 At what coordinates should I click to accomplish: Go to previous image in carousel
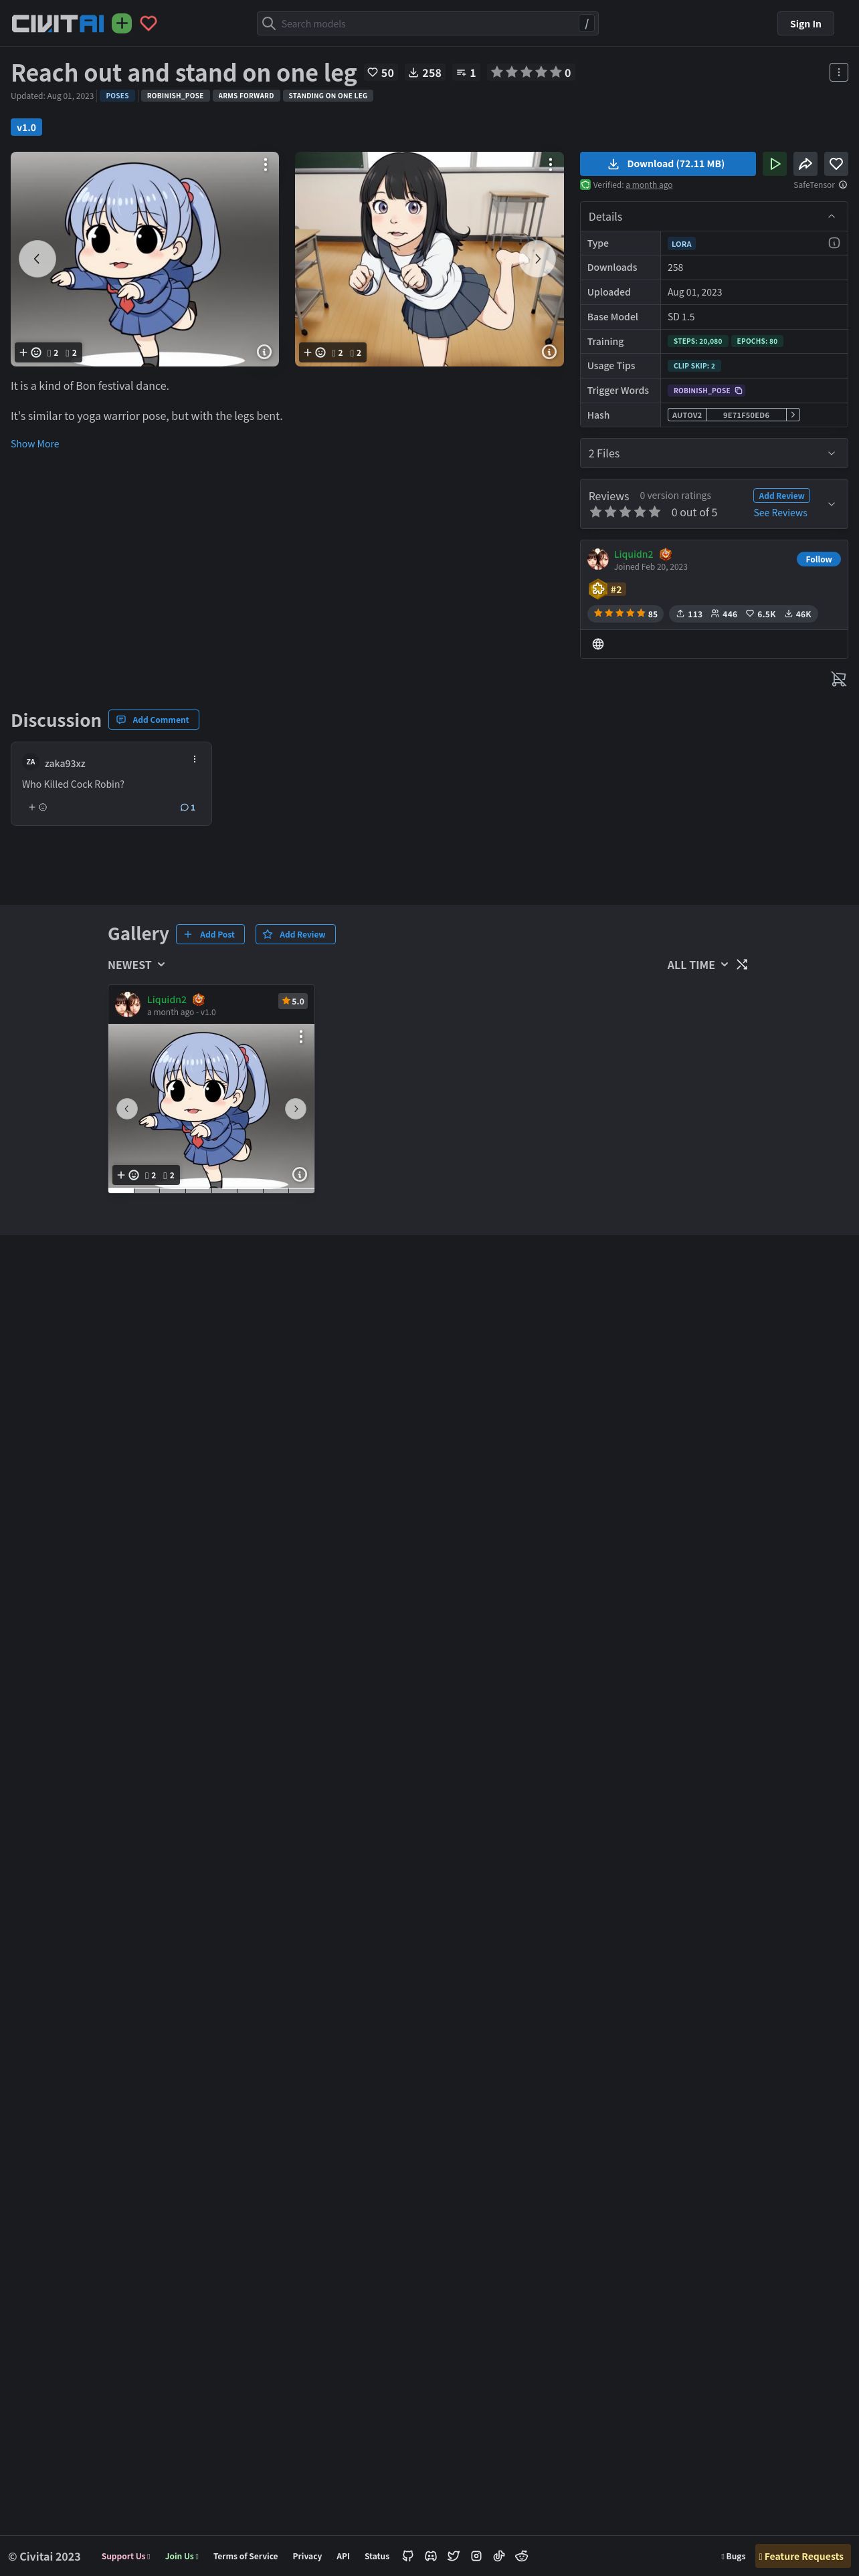tap(37, 258)
